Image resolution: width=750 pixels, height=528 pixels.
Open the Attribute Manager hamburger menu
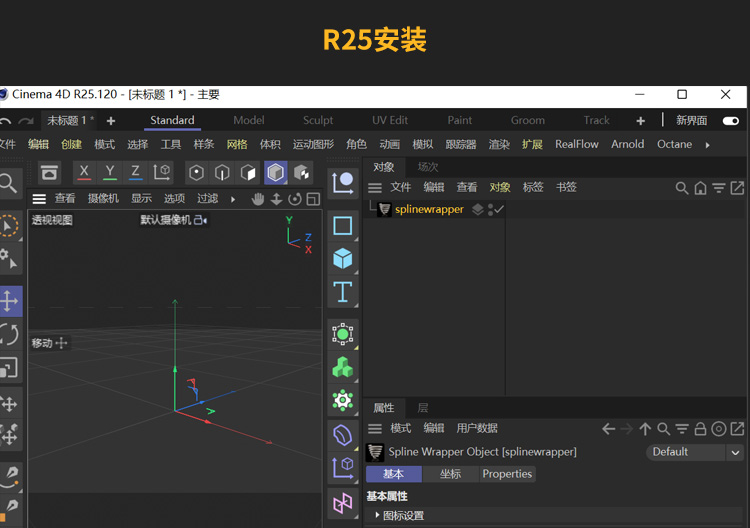pyautogui.click(x=375, y=429)
